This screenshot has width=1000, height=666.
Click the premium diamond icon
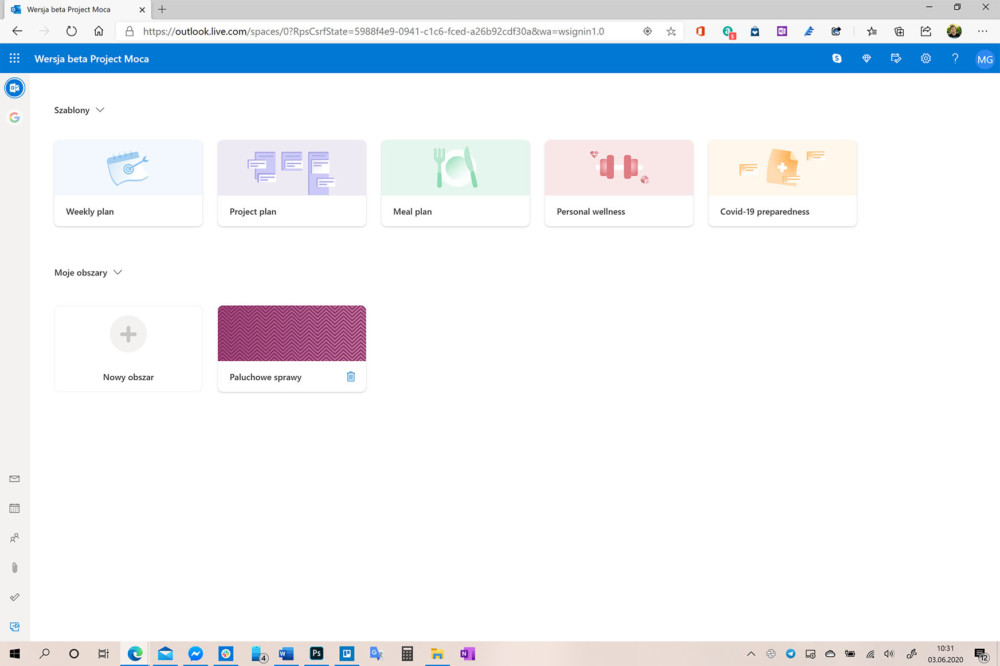pyautogui.click(x=866, y=58)
